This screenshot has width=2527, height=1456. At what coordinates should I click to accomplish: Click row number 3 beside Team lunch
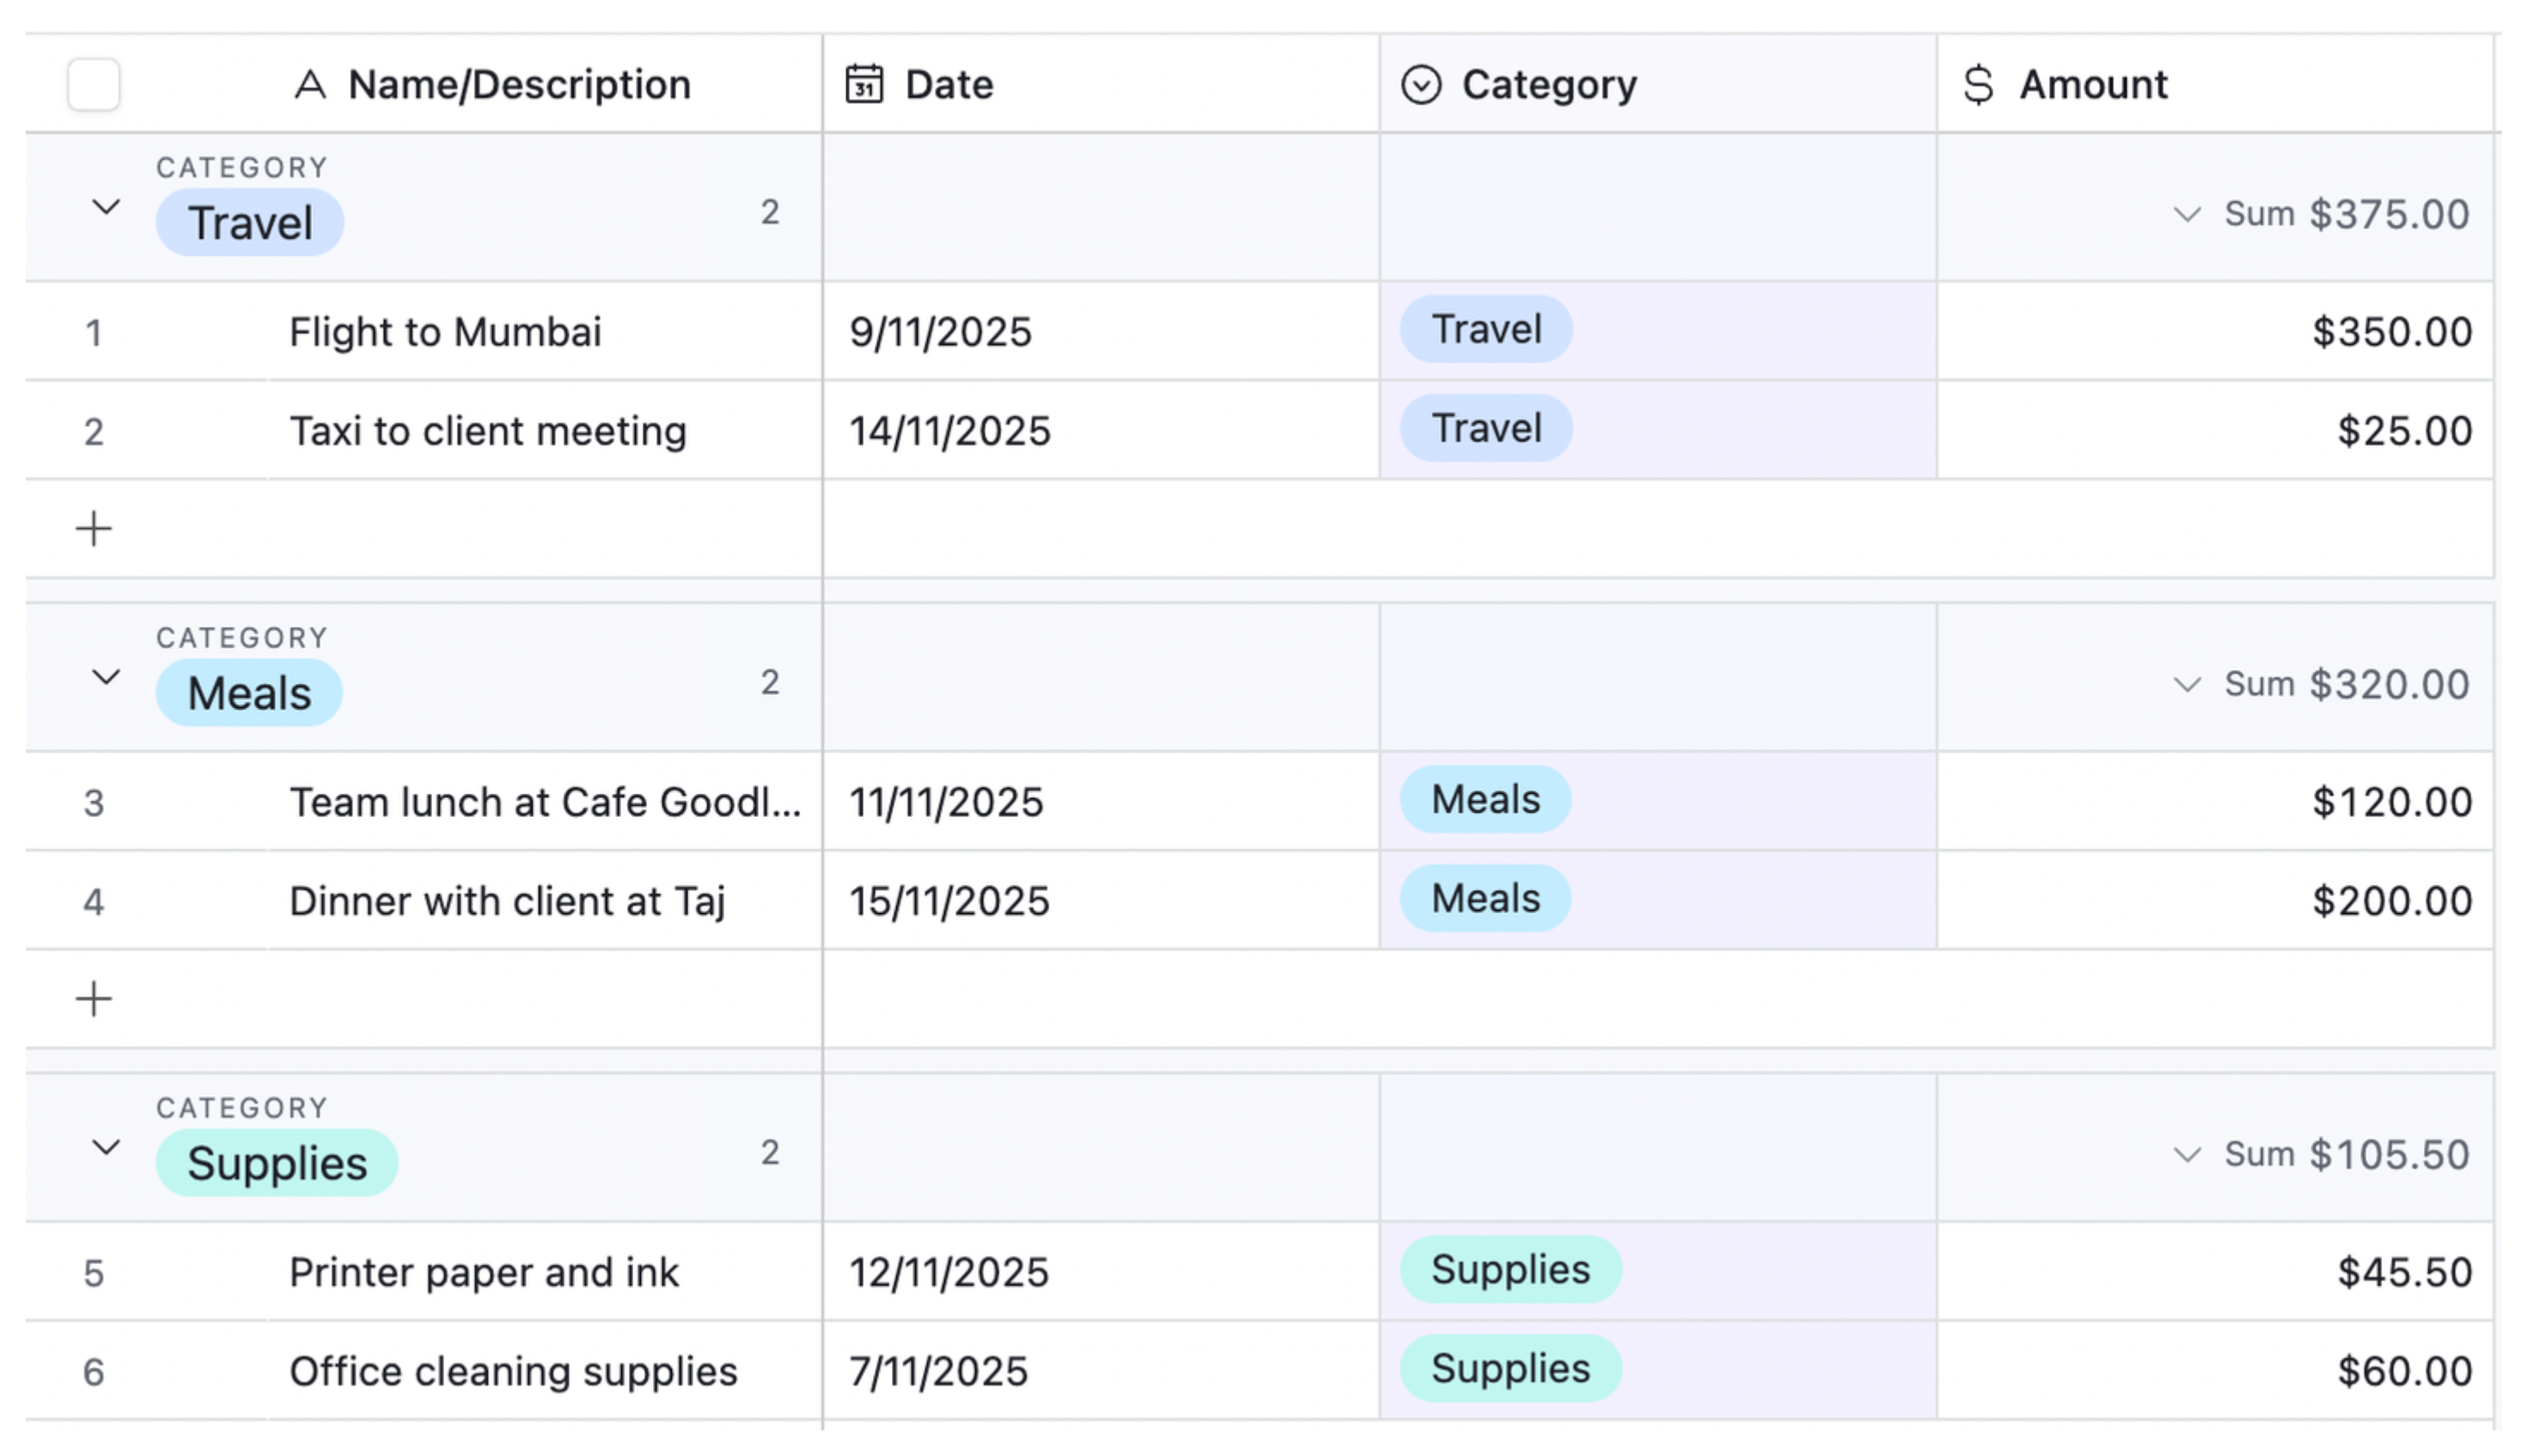pyautogui.click(x=94, y=801)
